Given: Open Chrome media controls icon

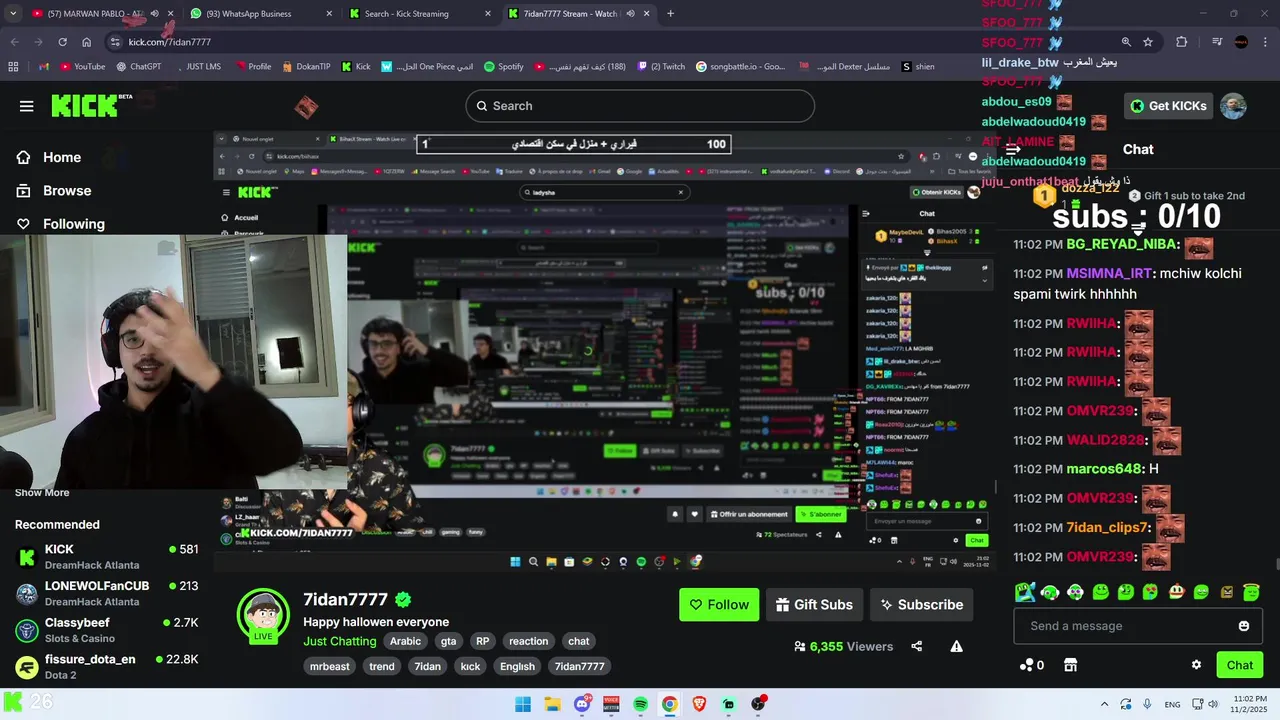Looking at the screenshot, I should click(1216, 42).
